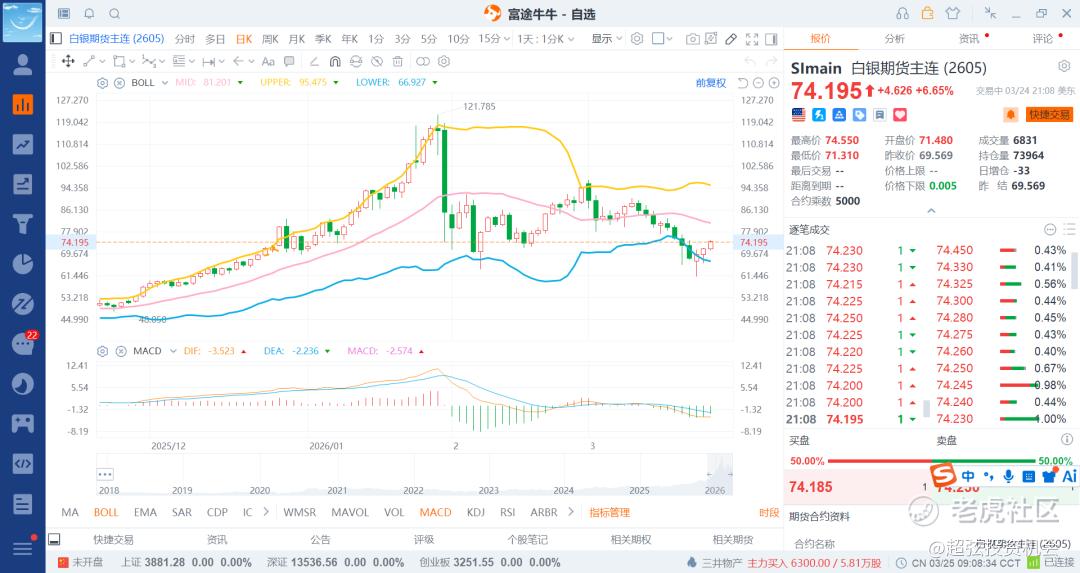Viewport: 1080px width, 573px height.
Task: Open the BOLL indicator name dropdown arrow
Action: click(x=165, y=82)
